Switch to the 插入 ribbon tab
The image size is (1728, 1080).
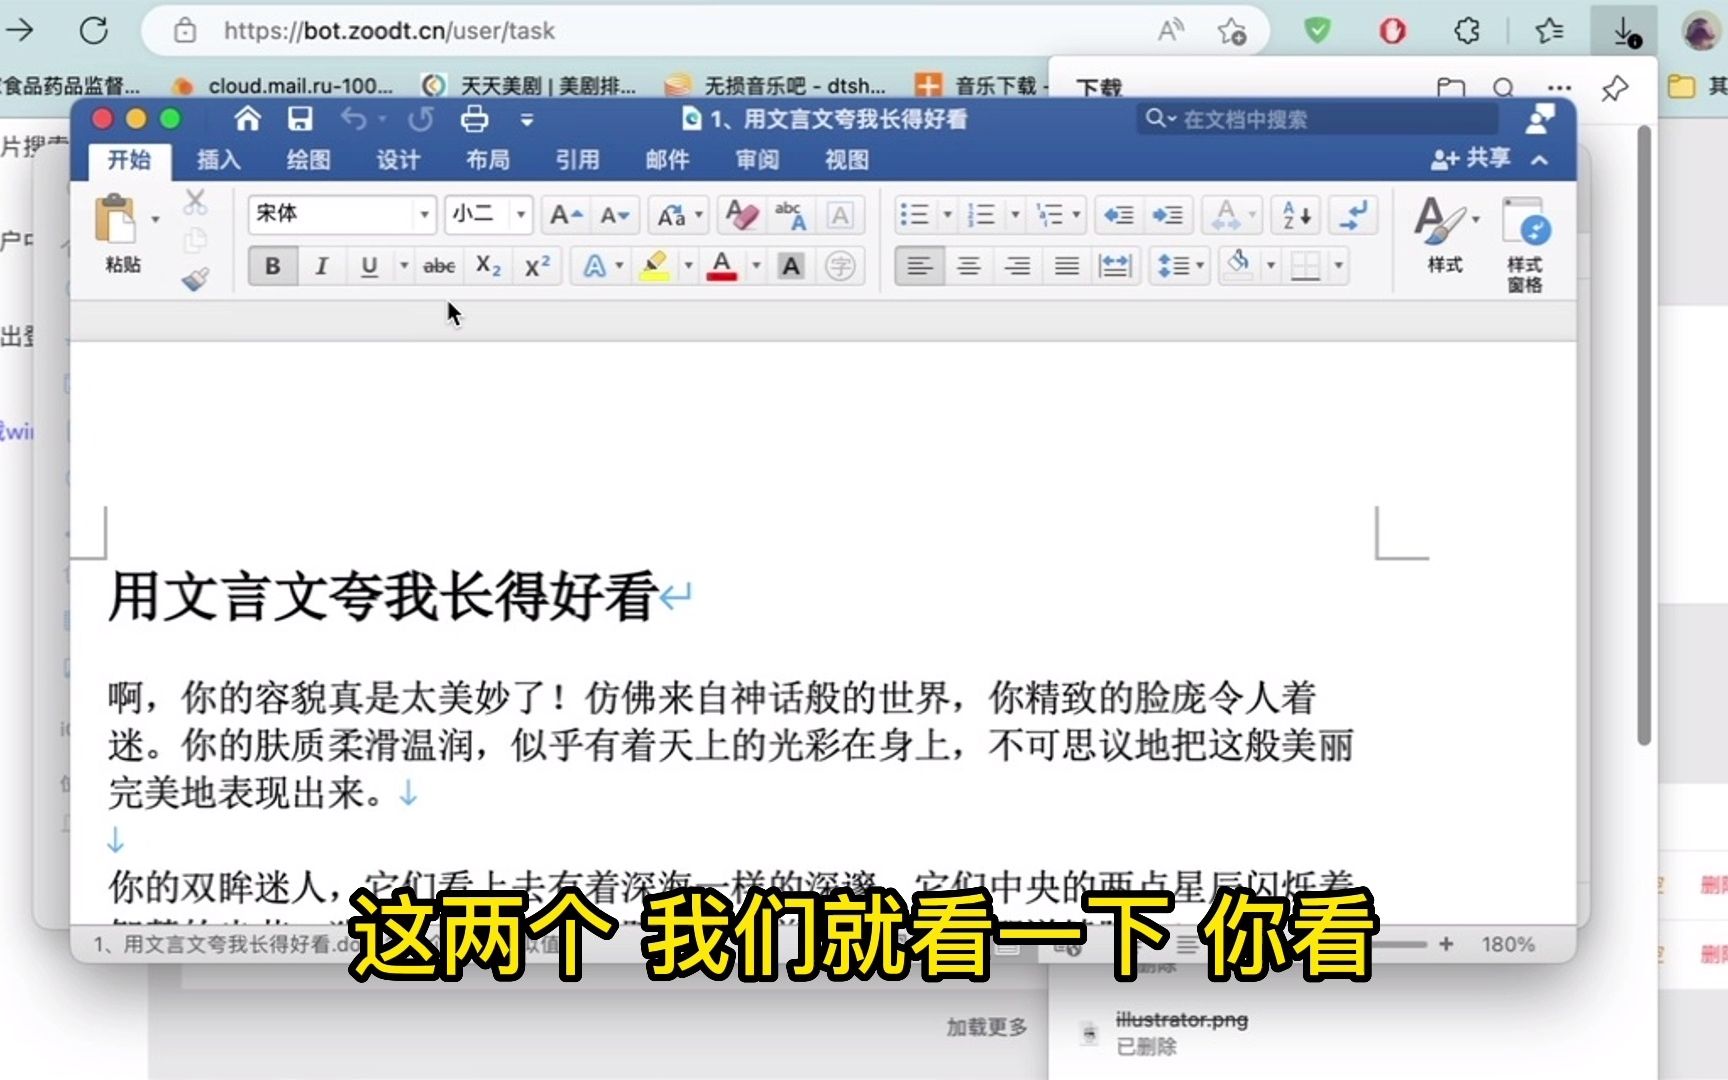(x=216, y=160)
